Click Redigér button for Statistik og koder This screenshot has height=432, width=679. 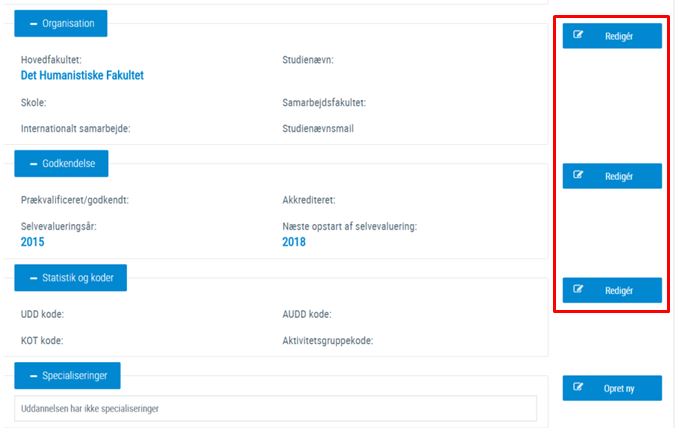point(612,290)
